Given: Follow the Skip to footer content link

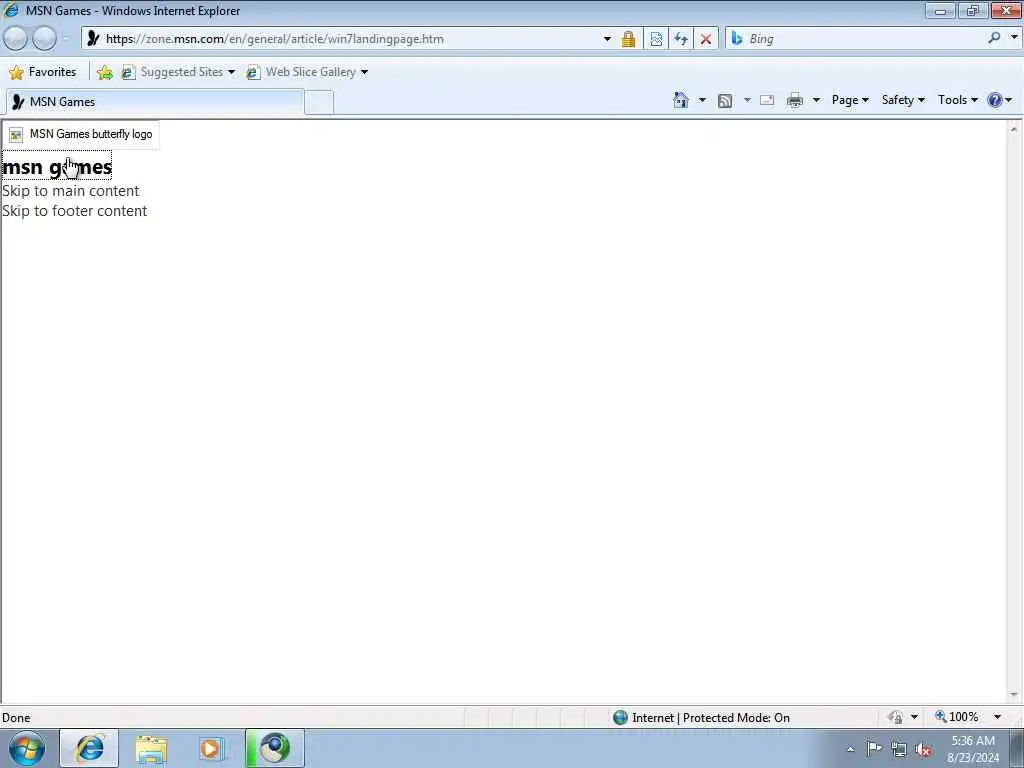Looking at the screenshot, I should 74,211.
